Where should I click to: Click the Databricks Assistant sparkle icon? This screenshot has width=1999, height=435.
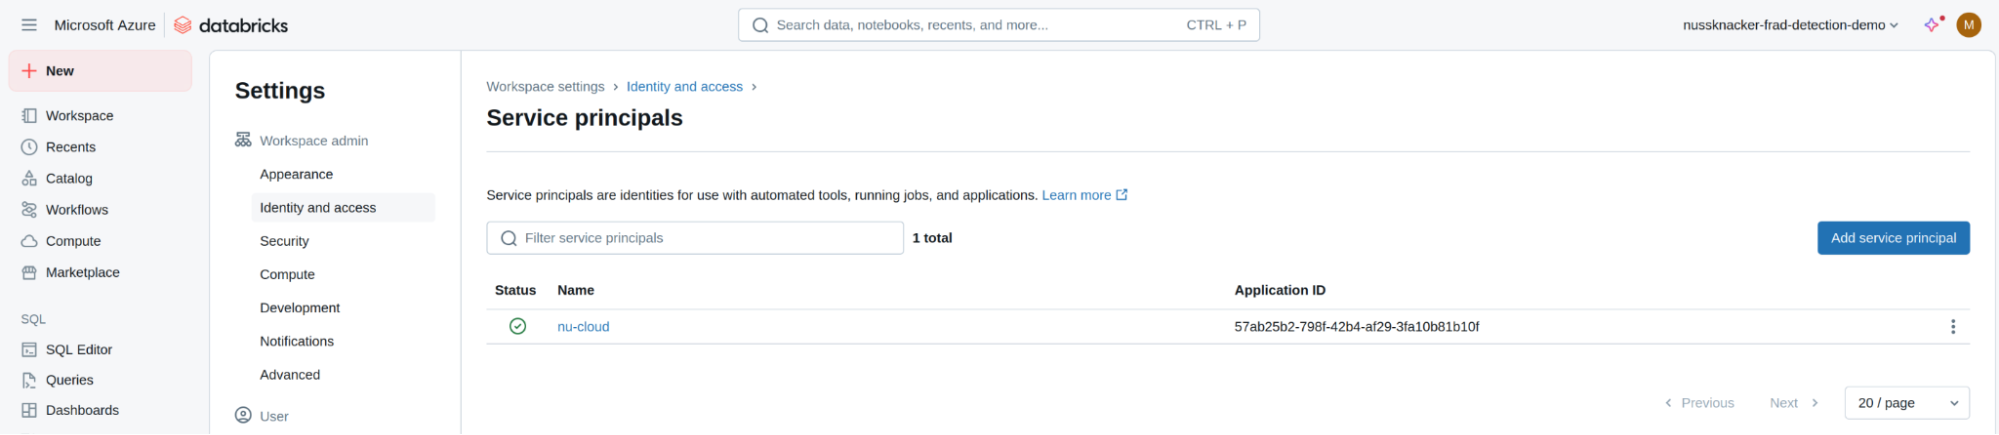click(x=1933, y=24)
